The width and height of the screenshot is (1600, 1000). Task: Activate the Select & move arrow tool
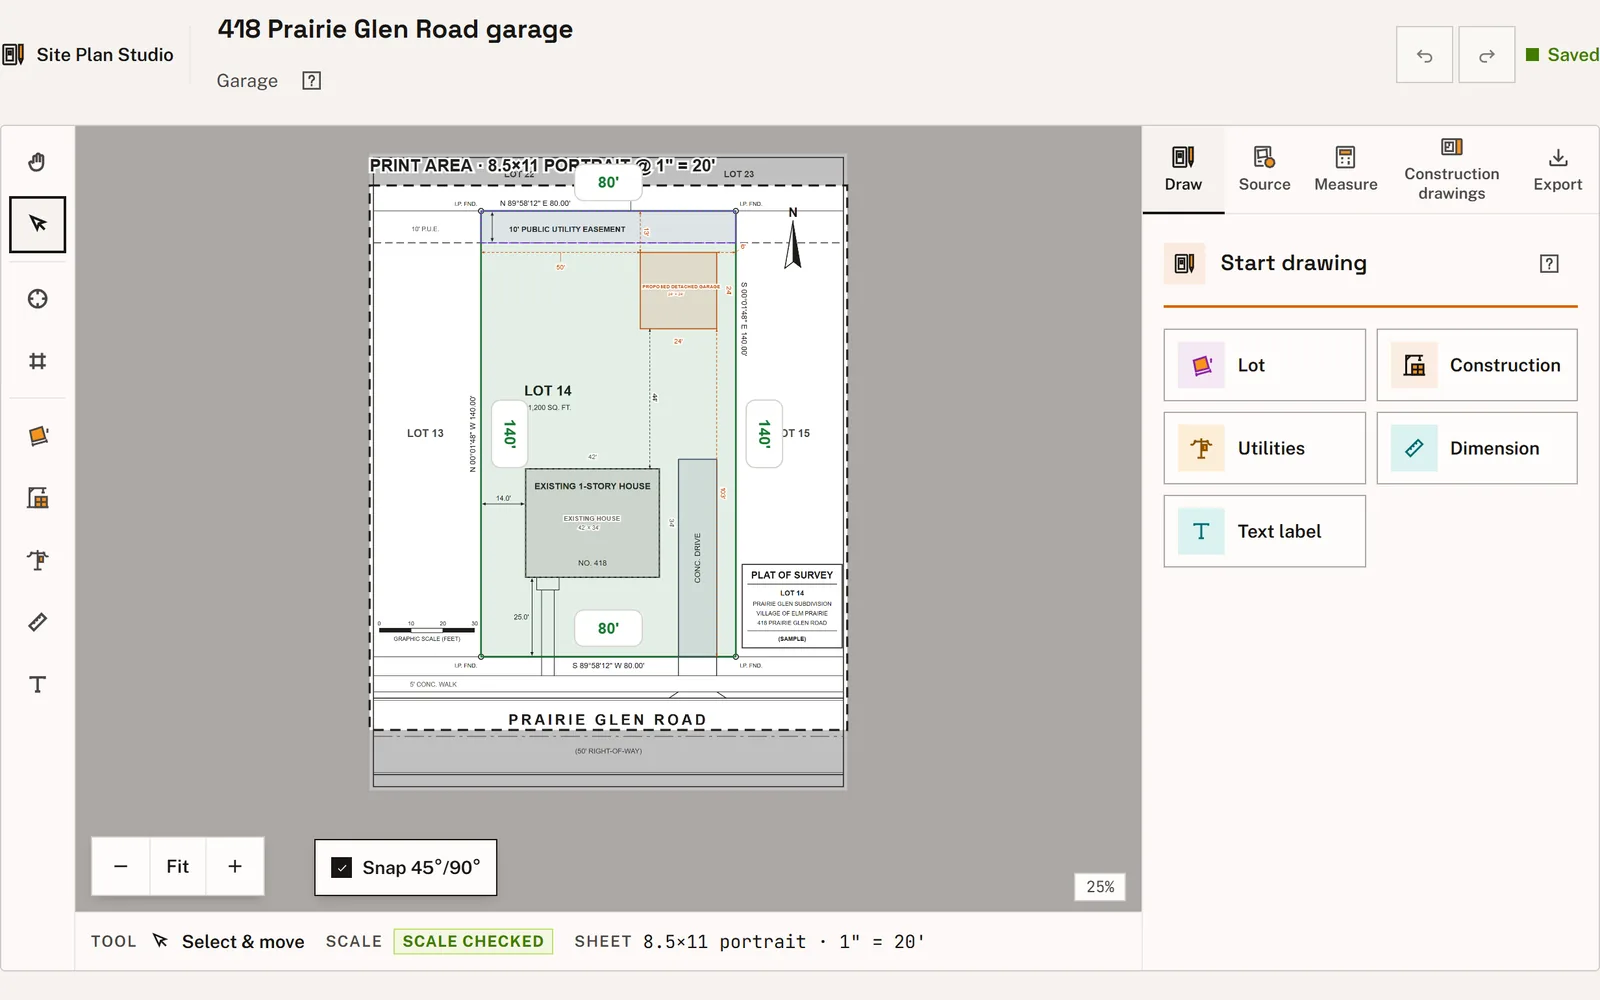click(x=38, y=224)
